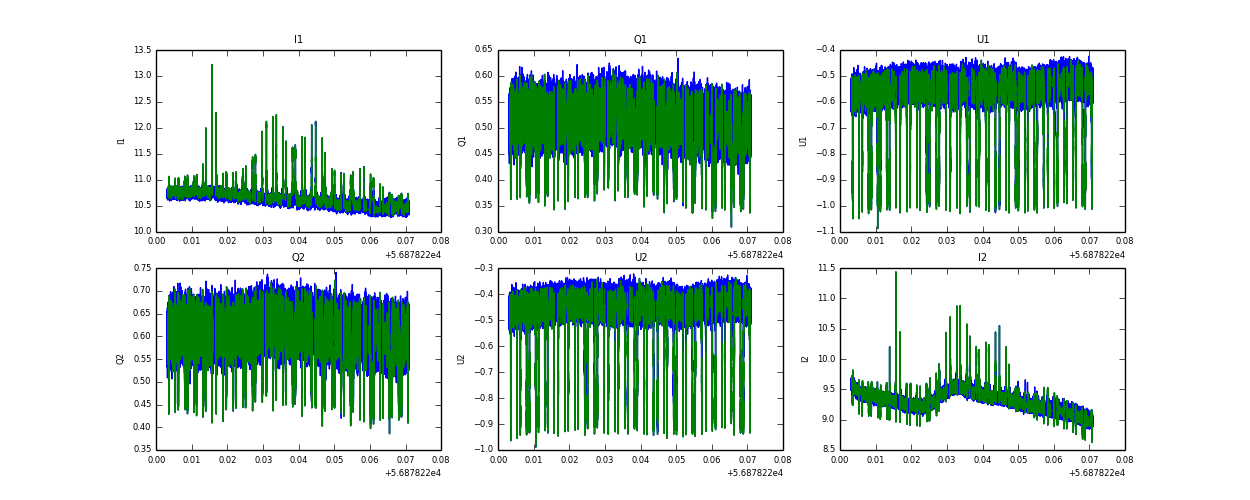Click the rotated I1 y-axis label
Image resolution: width=1250 pixels, height=500 pixels.
pyautogui.click(x=121, y=141)
